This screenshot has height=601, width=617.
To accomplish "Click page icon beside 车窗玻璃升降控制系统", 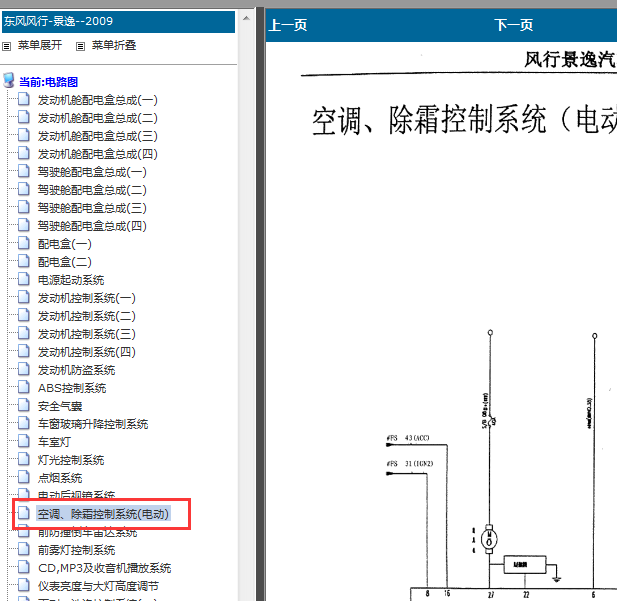I will pos(24,423).
